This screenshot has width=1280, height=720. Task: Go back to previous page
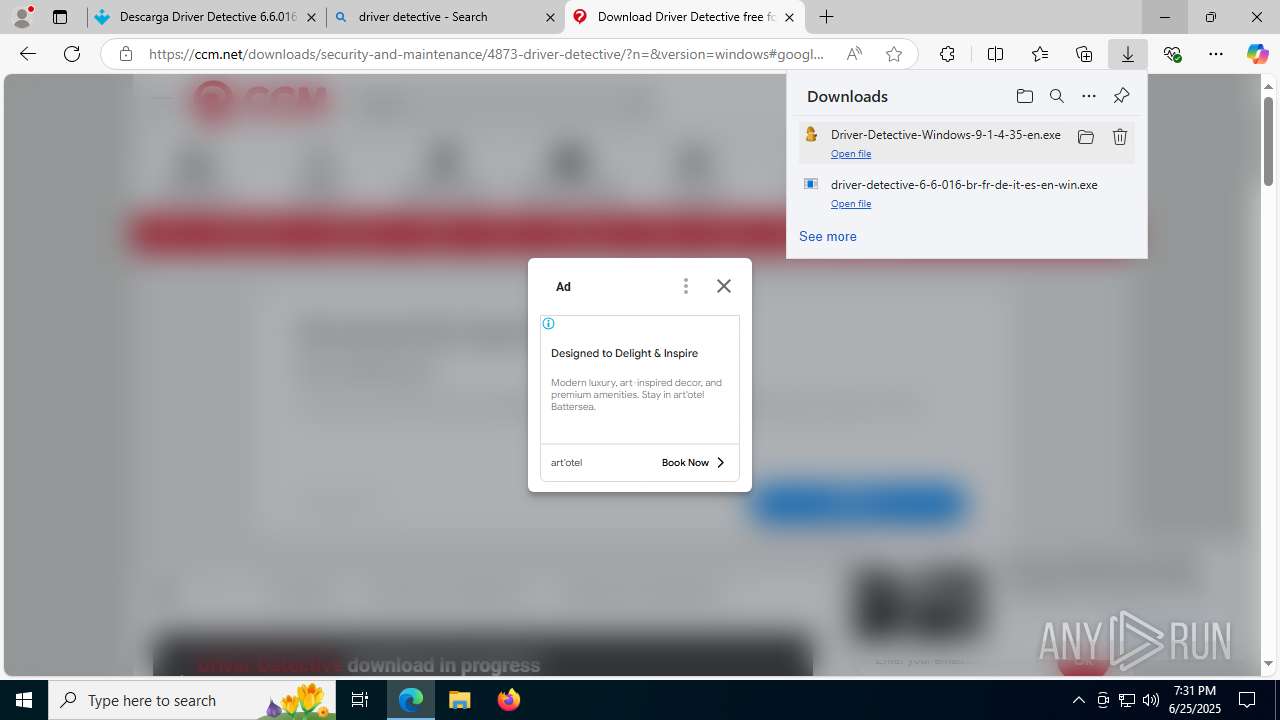pyautogui.click(x=28, y=54)
